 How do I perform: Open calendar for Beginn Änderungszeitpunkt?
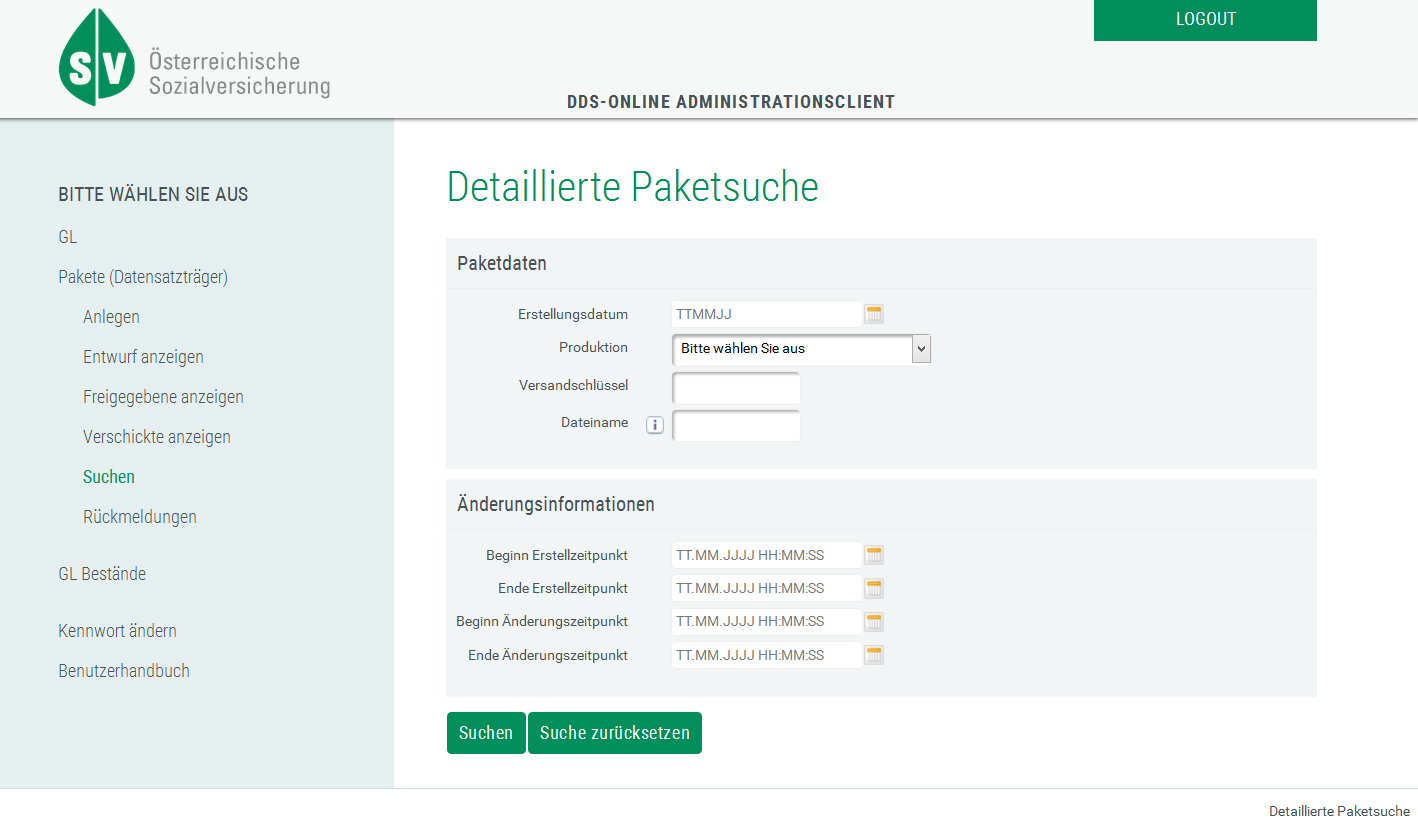point(874,622)
